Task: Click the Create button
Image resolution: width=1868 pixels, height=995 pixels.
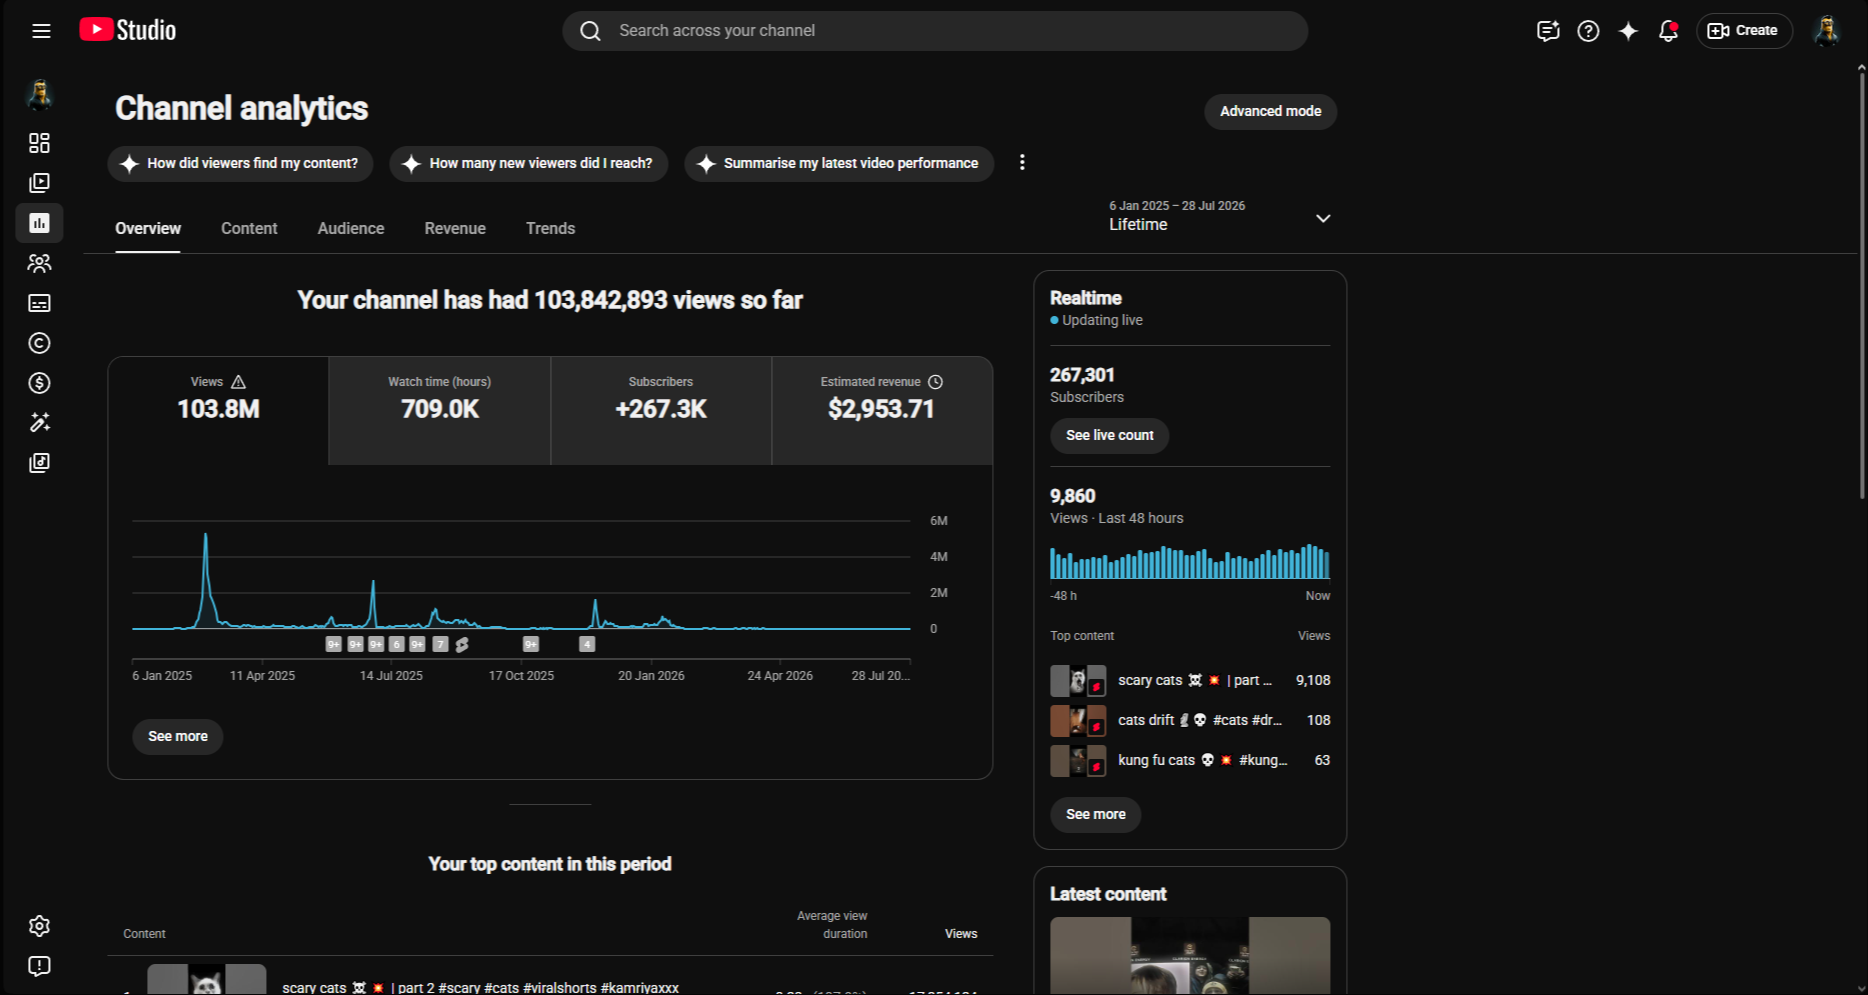Action: [x=1744, y=31]
